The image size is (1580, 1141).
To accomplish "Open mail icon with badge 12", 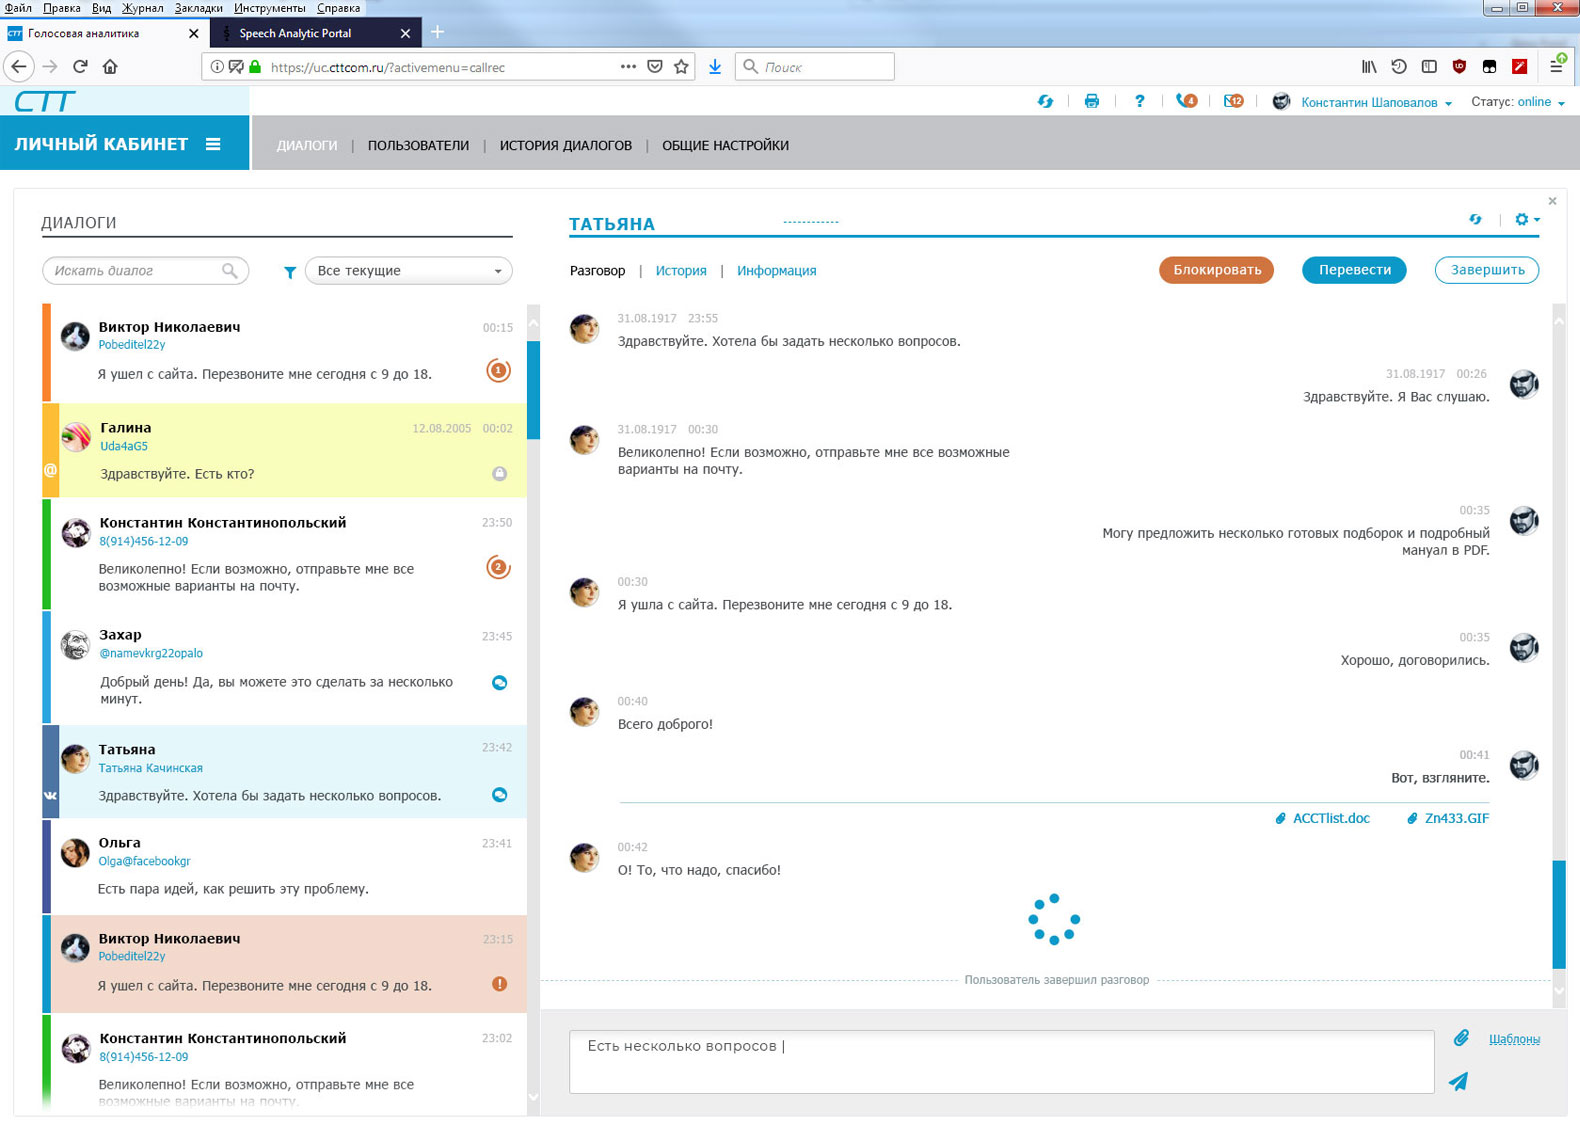I will (1234, 101).
